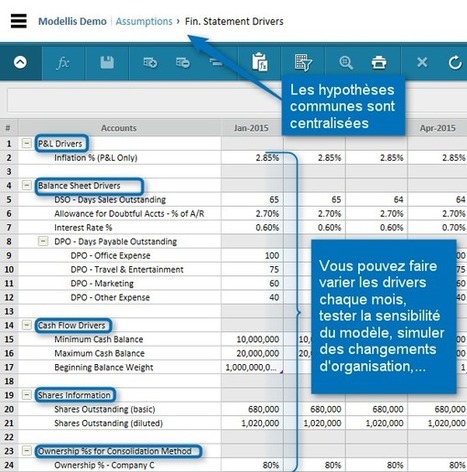Select the Beginning Balance Weight row label
The height and width of the screenshot is (472, 467).
click(104, 367)
